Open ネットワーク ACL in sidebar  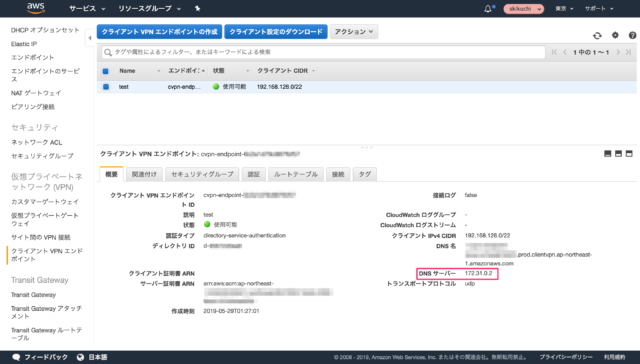(36, 142)
